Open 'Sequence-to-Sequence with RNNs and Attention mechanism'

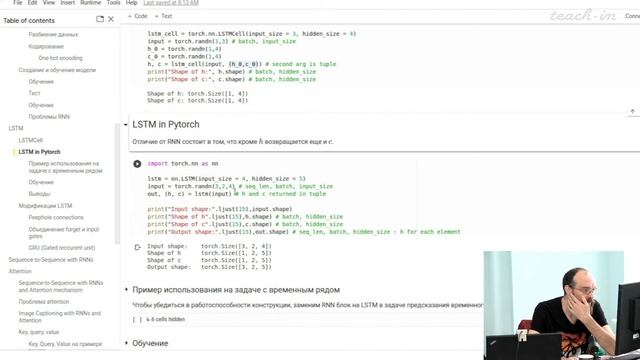61,287
